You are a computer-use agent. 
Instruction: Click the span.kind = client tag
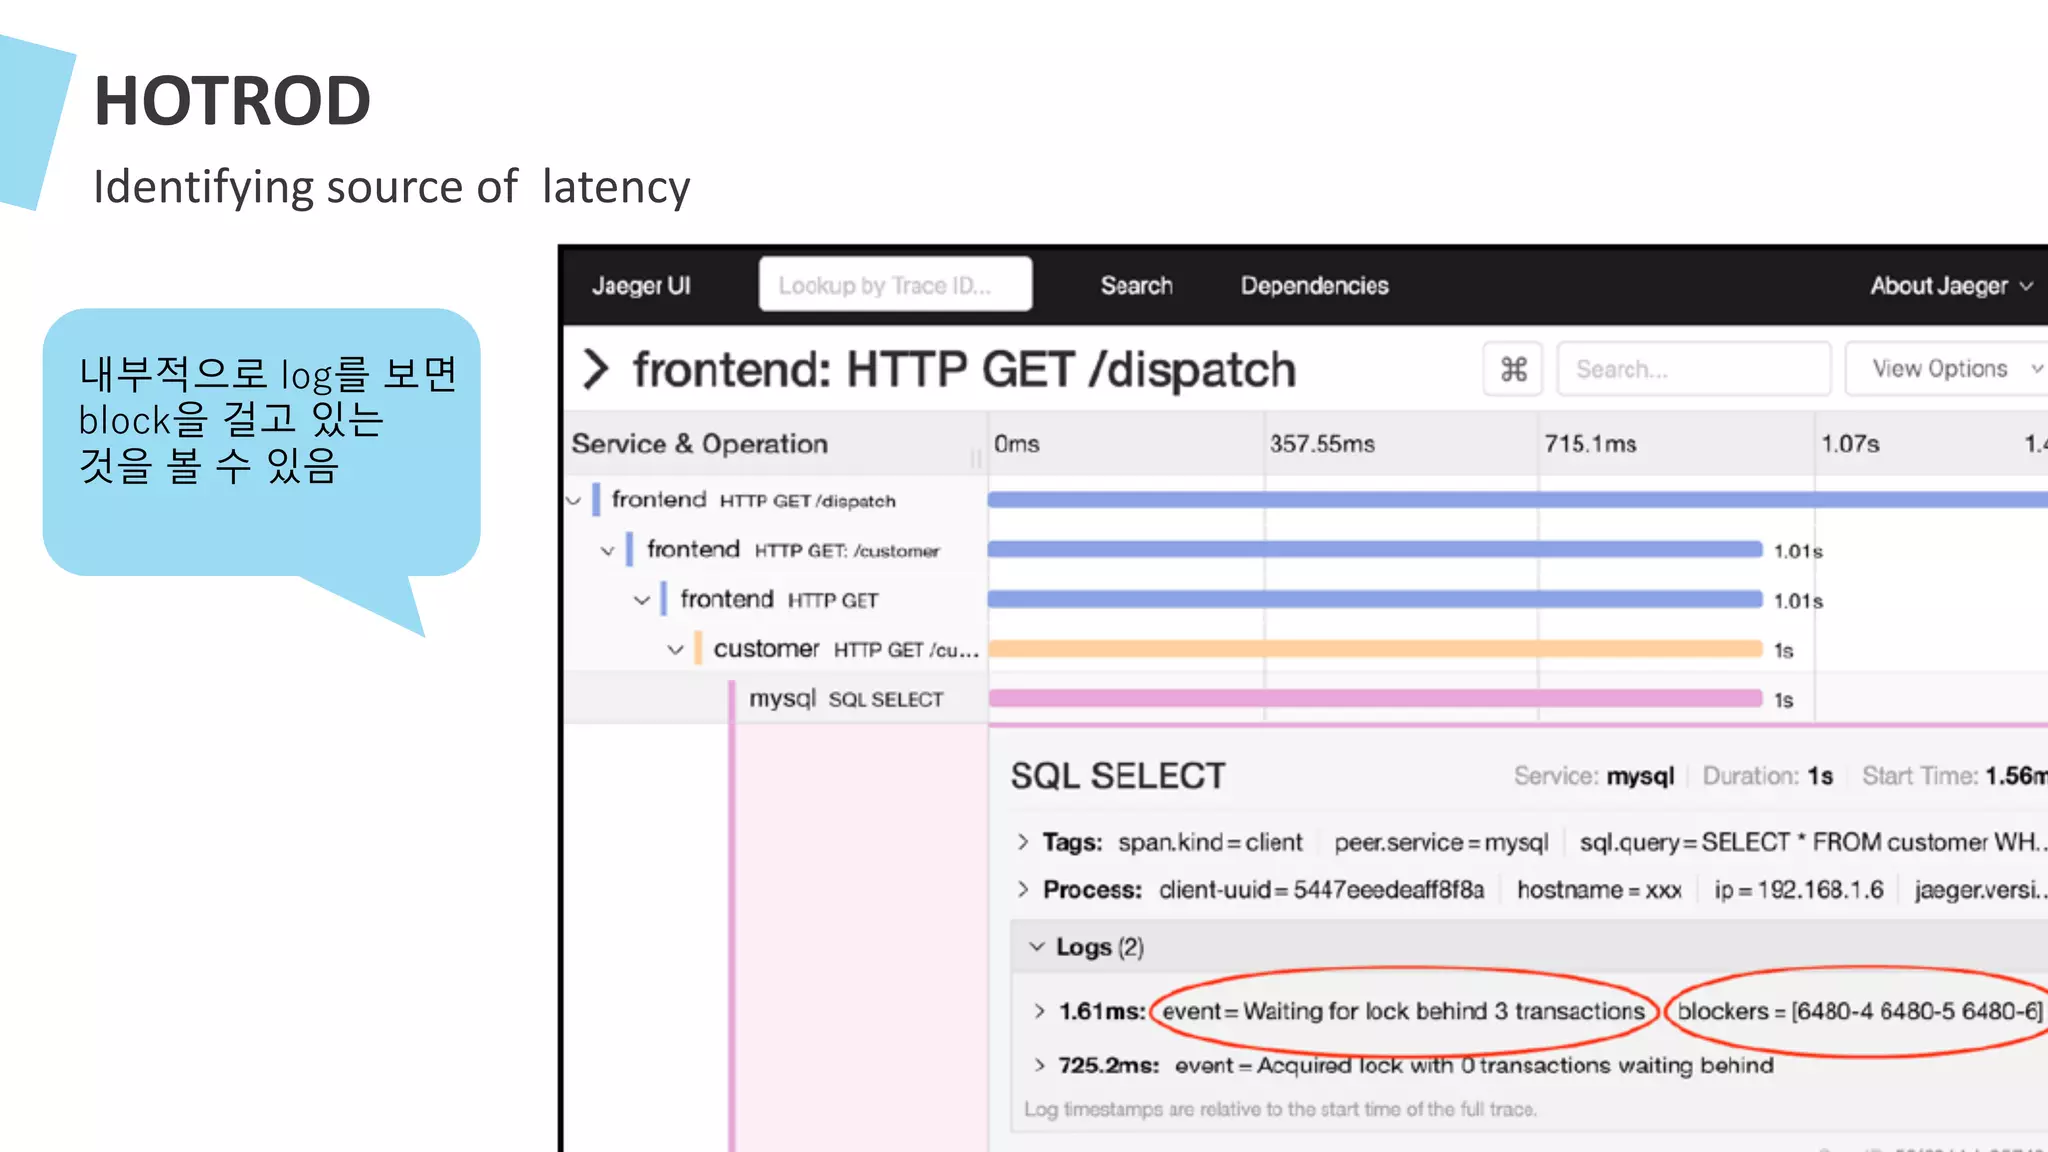(1210, 842)
